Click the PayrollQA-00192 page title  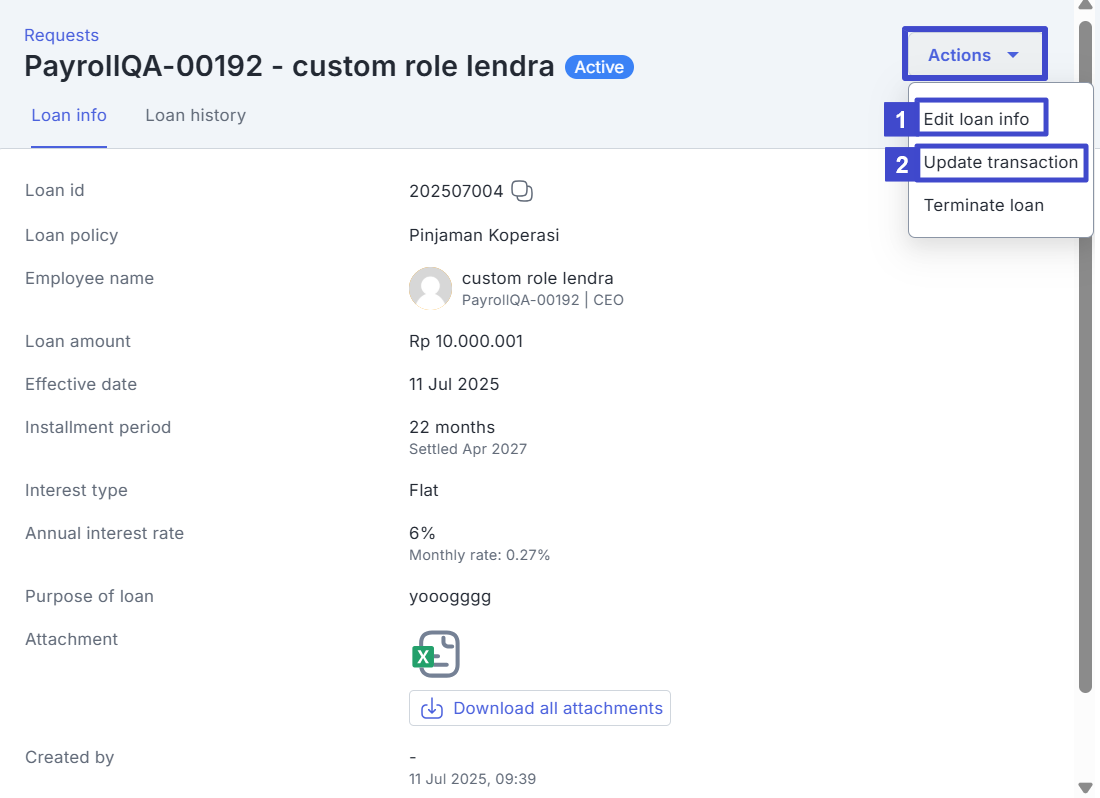[289, 67]
